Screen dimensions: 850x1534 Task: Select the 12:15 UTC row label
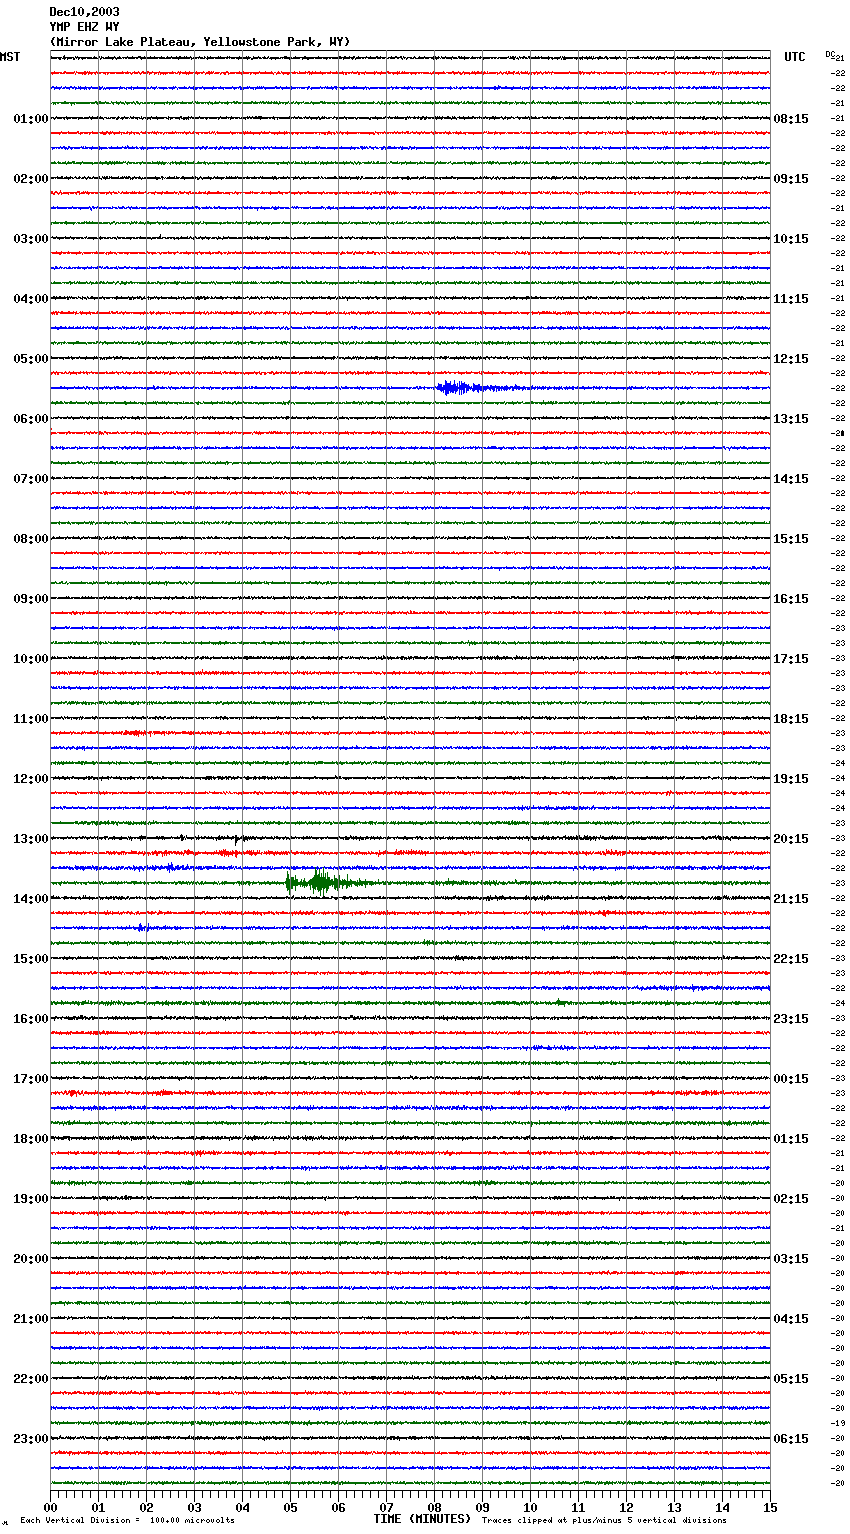[791, 359]
